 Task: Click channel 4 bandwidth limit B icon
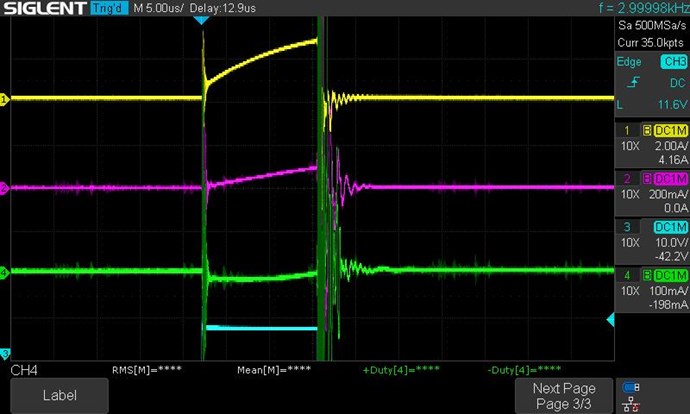tap(647, 275)
